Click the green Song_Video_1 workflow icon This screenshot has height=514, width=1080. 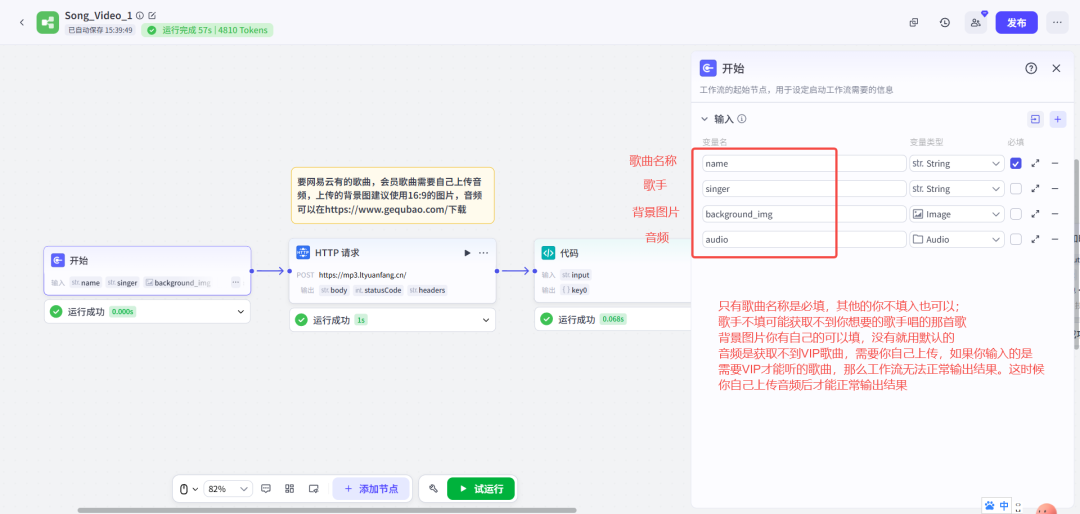[x=48, y=22]
